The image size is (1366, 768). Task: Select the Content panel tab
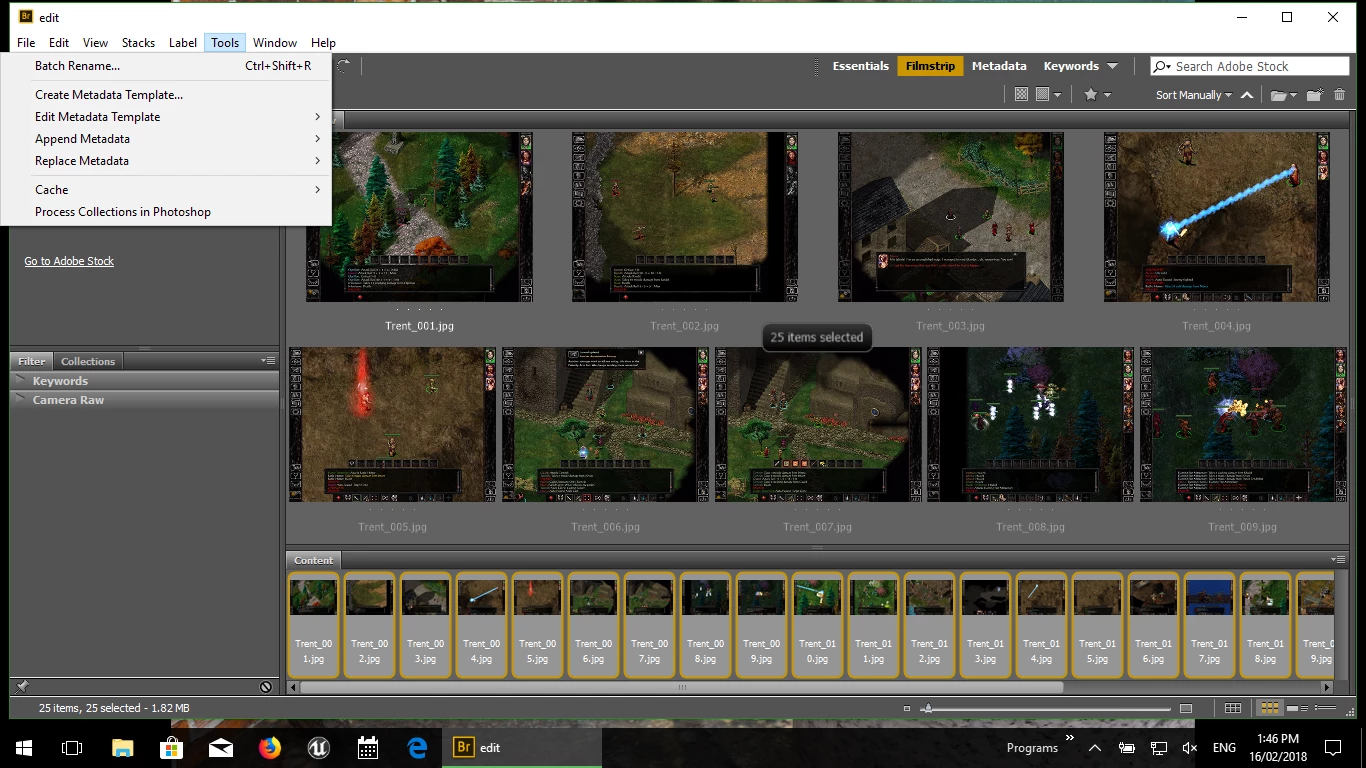pos(313,560)
